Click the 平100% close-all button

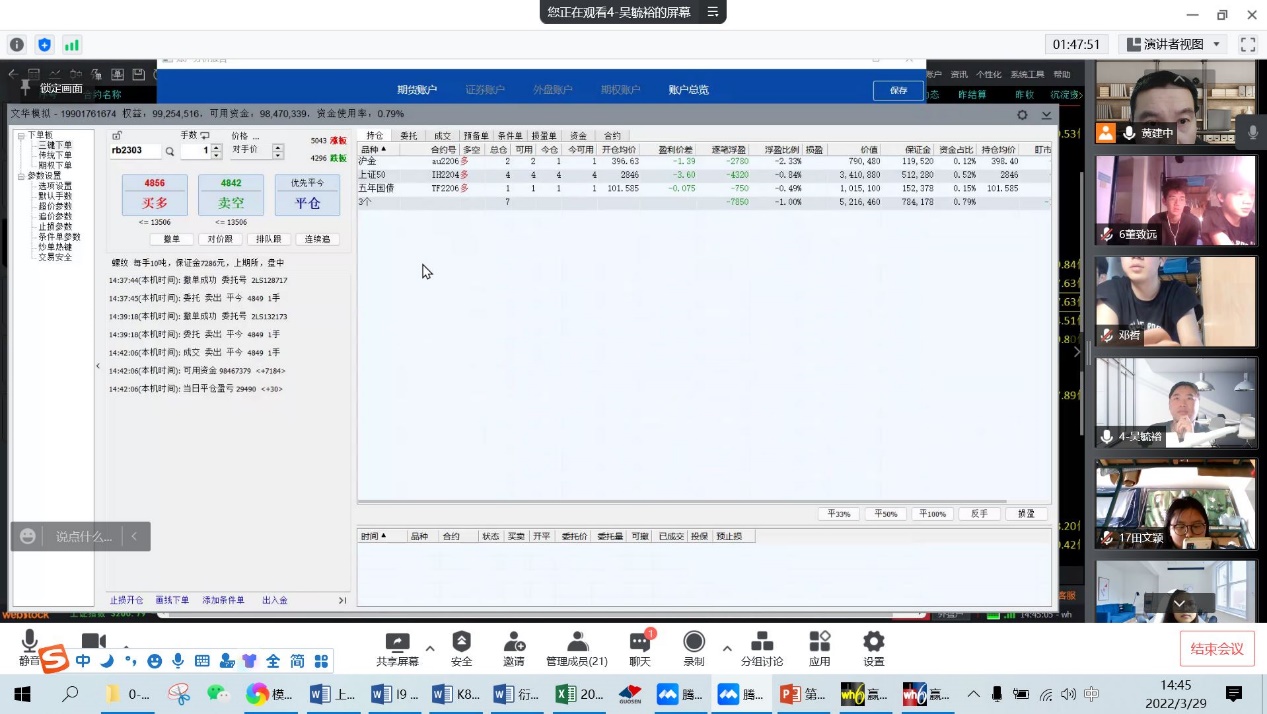[932, 514]
